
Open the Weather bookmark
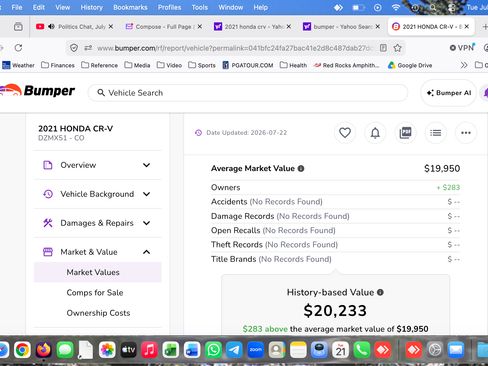[x=18, y=65]
